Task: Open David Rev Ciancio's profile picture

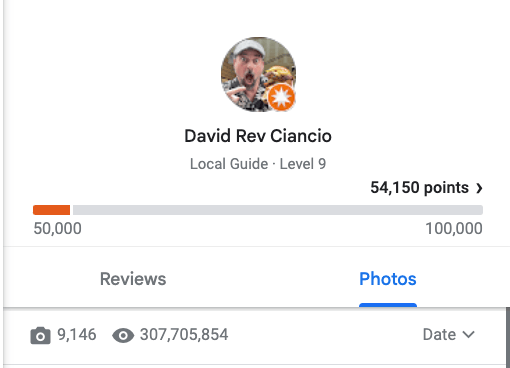Action: [x=258, y=74]
